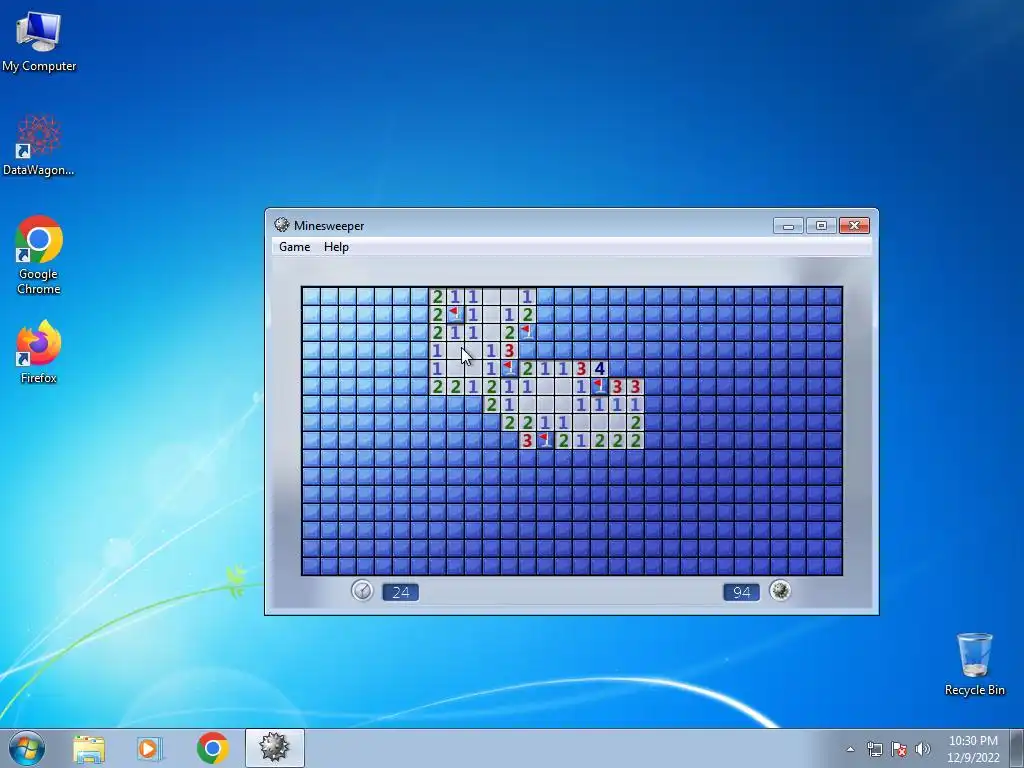The width and height of the screenshot is (1024, 768).
Task: Click the revealed number 4 tile
Action: click(x=599, y=369)
